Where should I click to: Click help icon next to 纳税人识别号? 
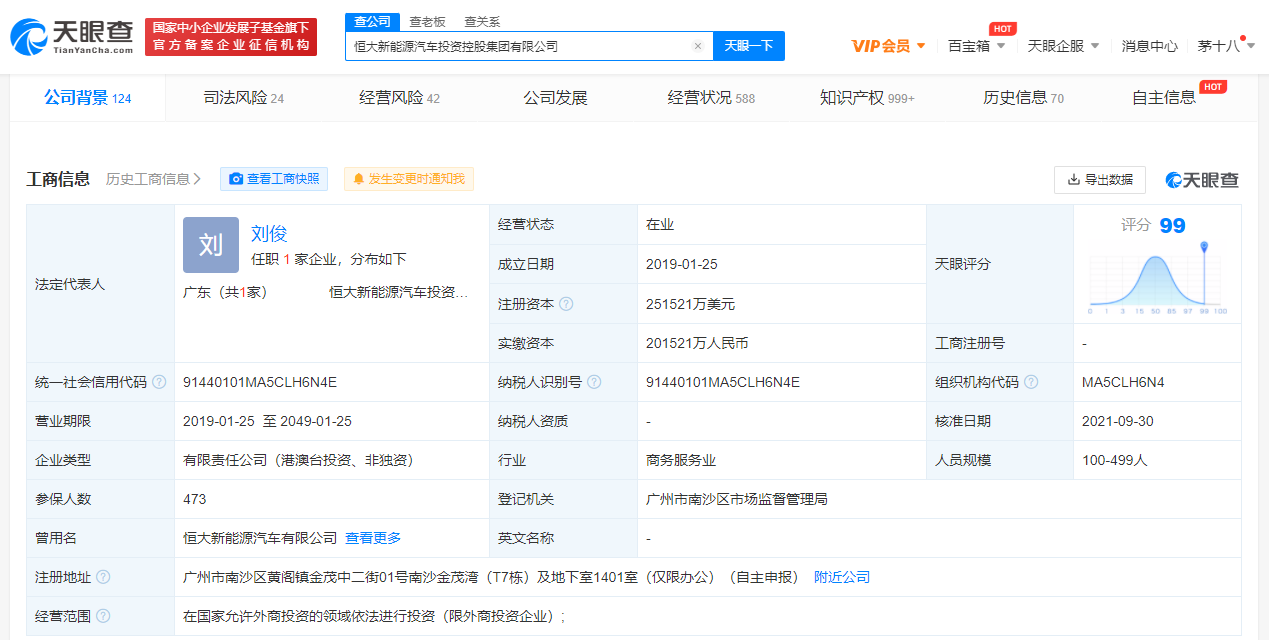tap(594, 382)
